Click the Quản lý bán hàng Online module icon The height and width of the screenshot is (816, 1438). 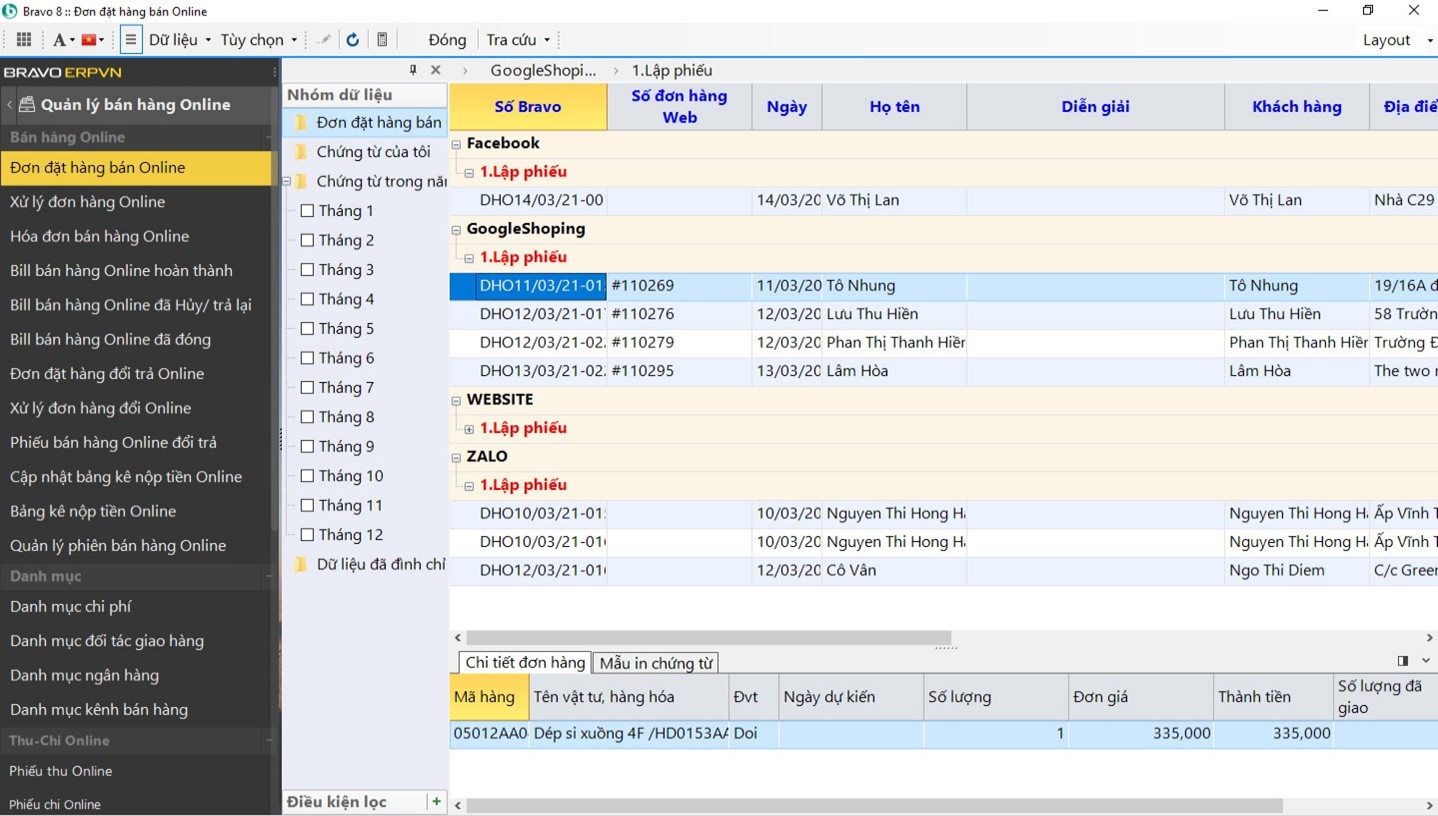26,104
